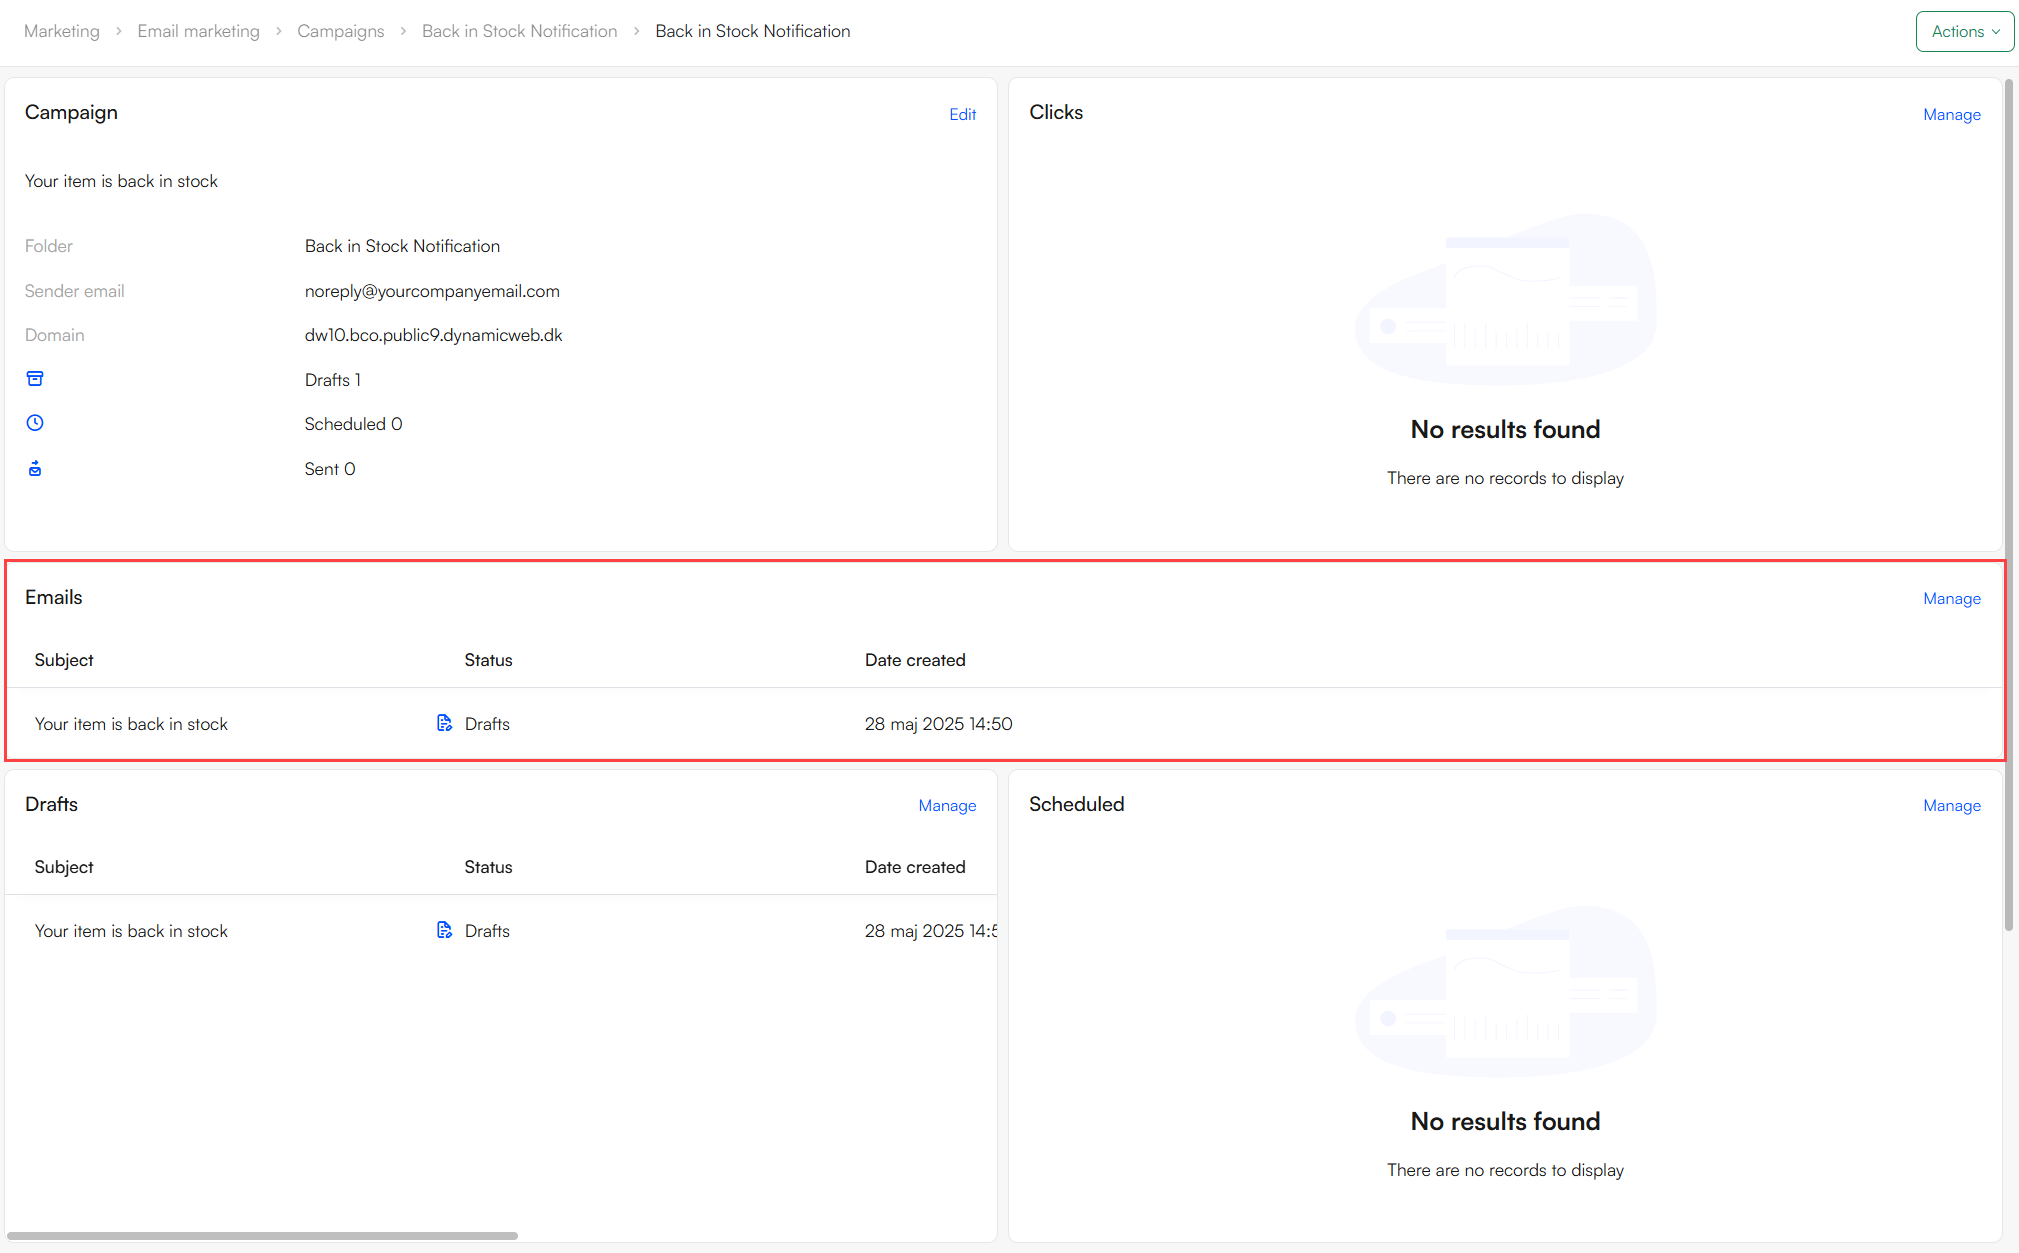This screenshot has width=2019, height=1253.
Task: Click the horizontal scrollbar in Drafts panel
Action: point(262,1236)
